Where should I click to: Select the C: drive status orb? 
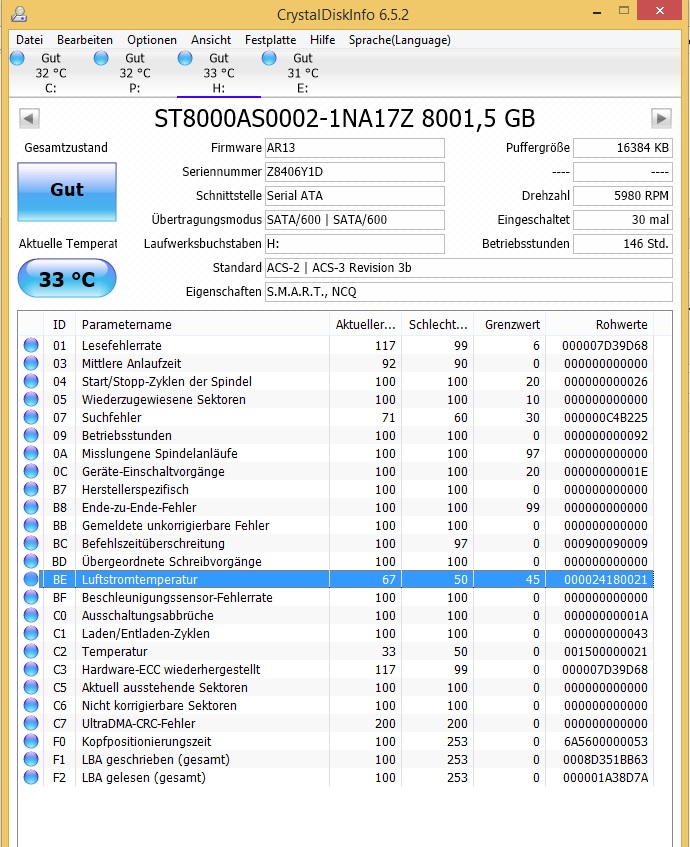[17, 58]
